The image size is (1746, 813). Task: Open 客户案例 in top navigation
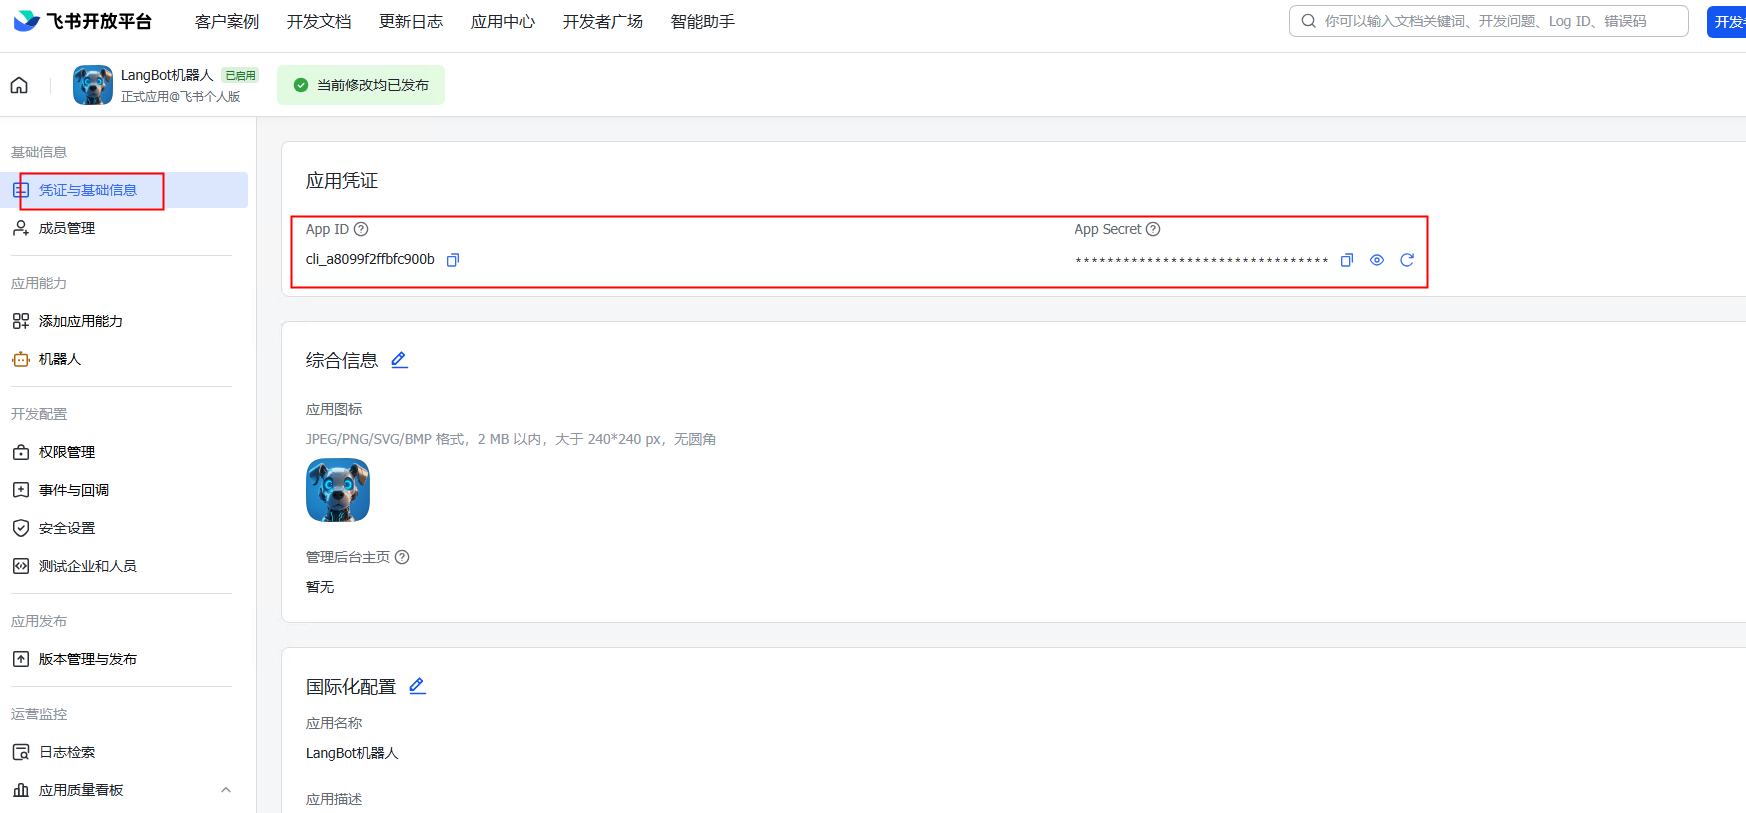(227, 21)
